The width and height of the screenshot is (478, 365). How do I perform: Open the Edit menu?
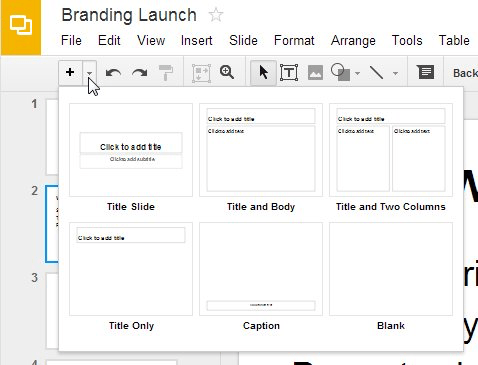click(109, 41)
